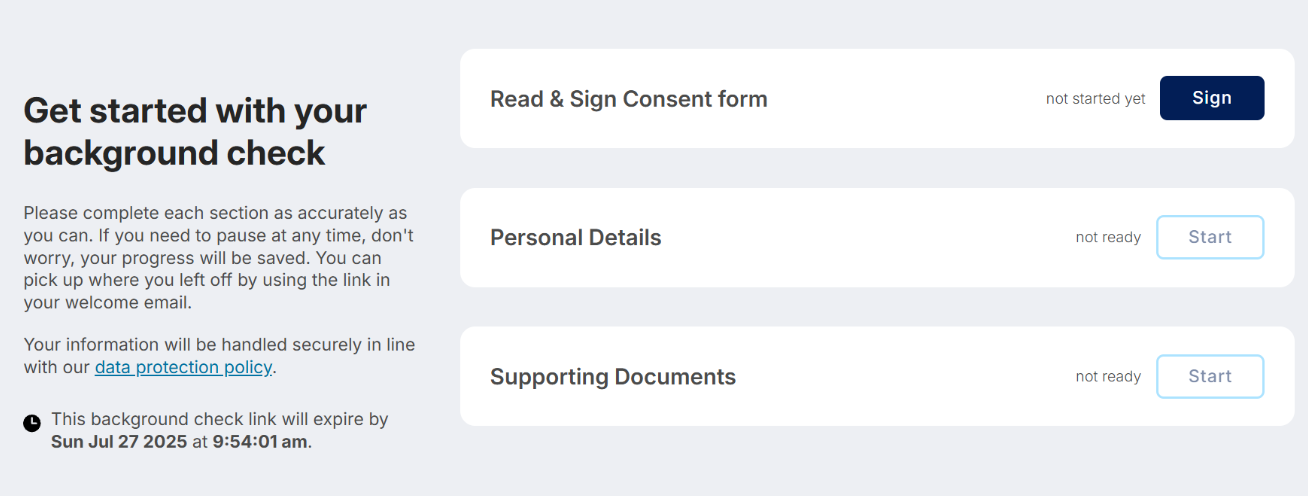Open the data protection policy link
The width and height of the screenshot is (1308, 496).
coord(183,367)
